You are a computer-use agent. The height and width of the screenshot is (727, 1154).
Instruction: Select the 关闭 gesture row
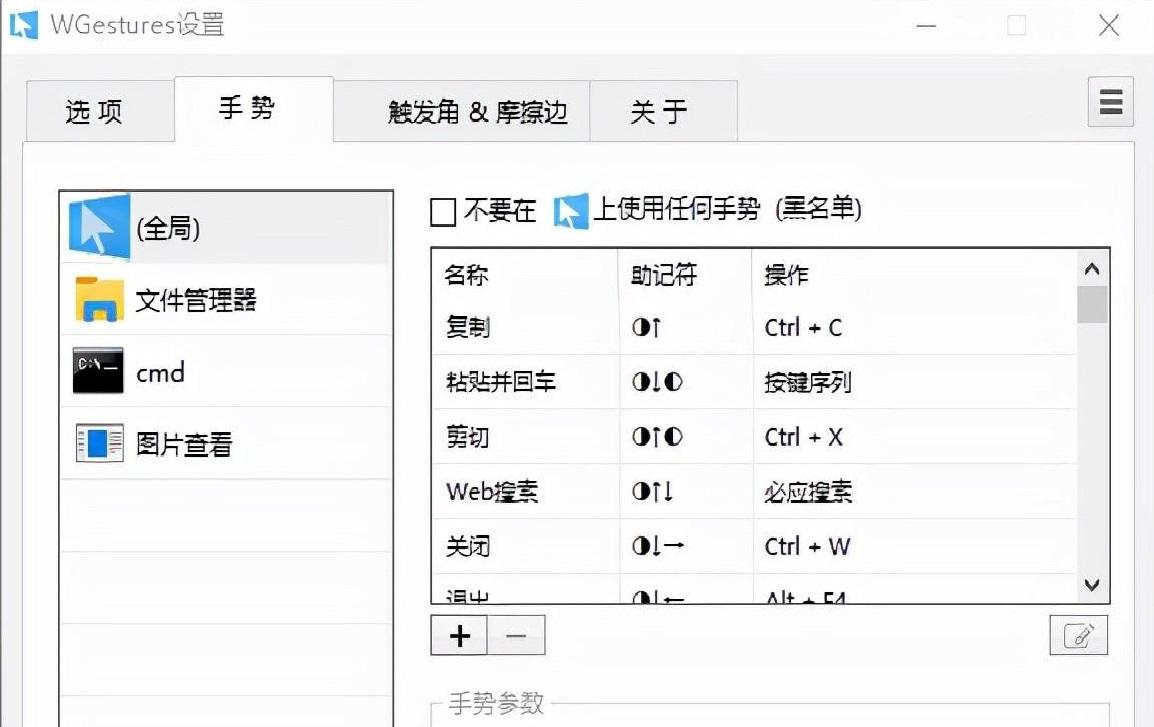point(754,547)
